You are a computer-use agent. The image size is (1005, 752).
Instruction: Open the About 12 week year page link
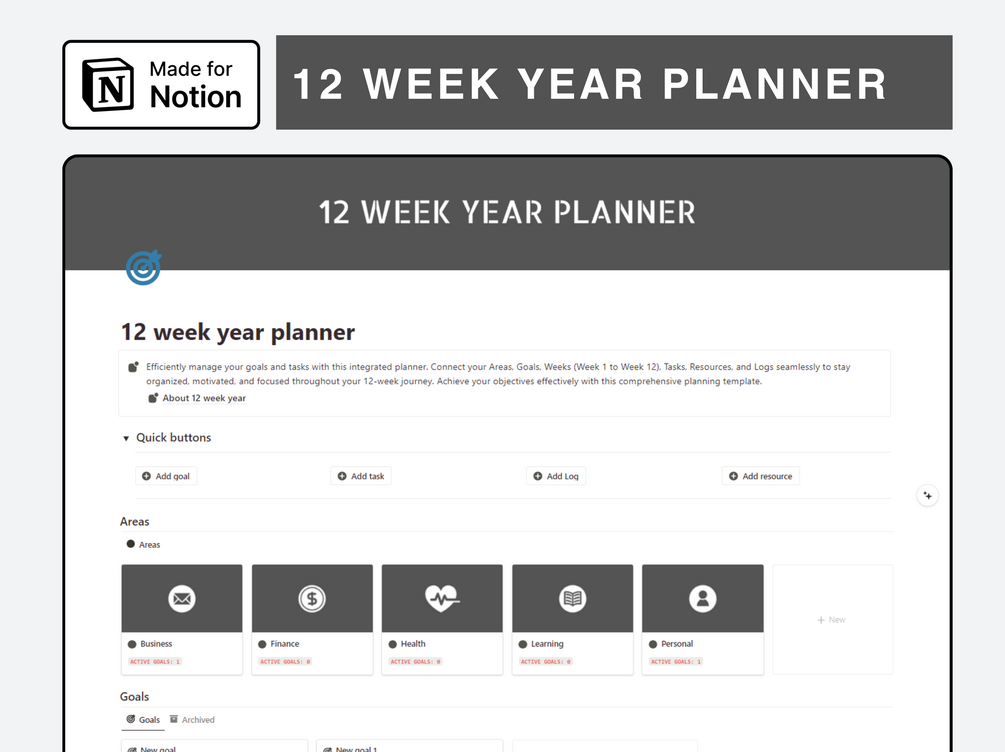[x=203, y=398]
